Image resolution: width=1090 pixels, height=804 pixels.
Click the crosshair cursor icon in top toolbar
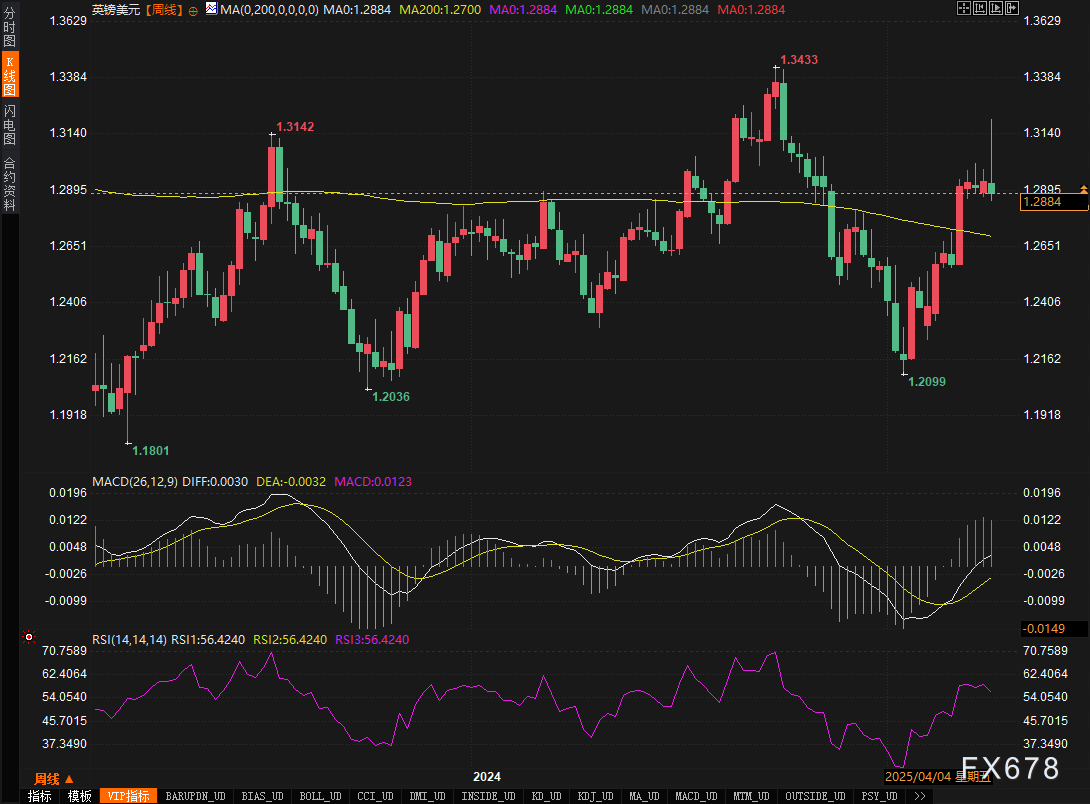[963, 8]
